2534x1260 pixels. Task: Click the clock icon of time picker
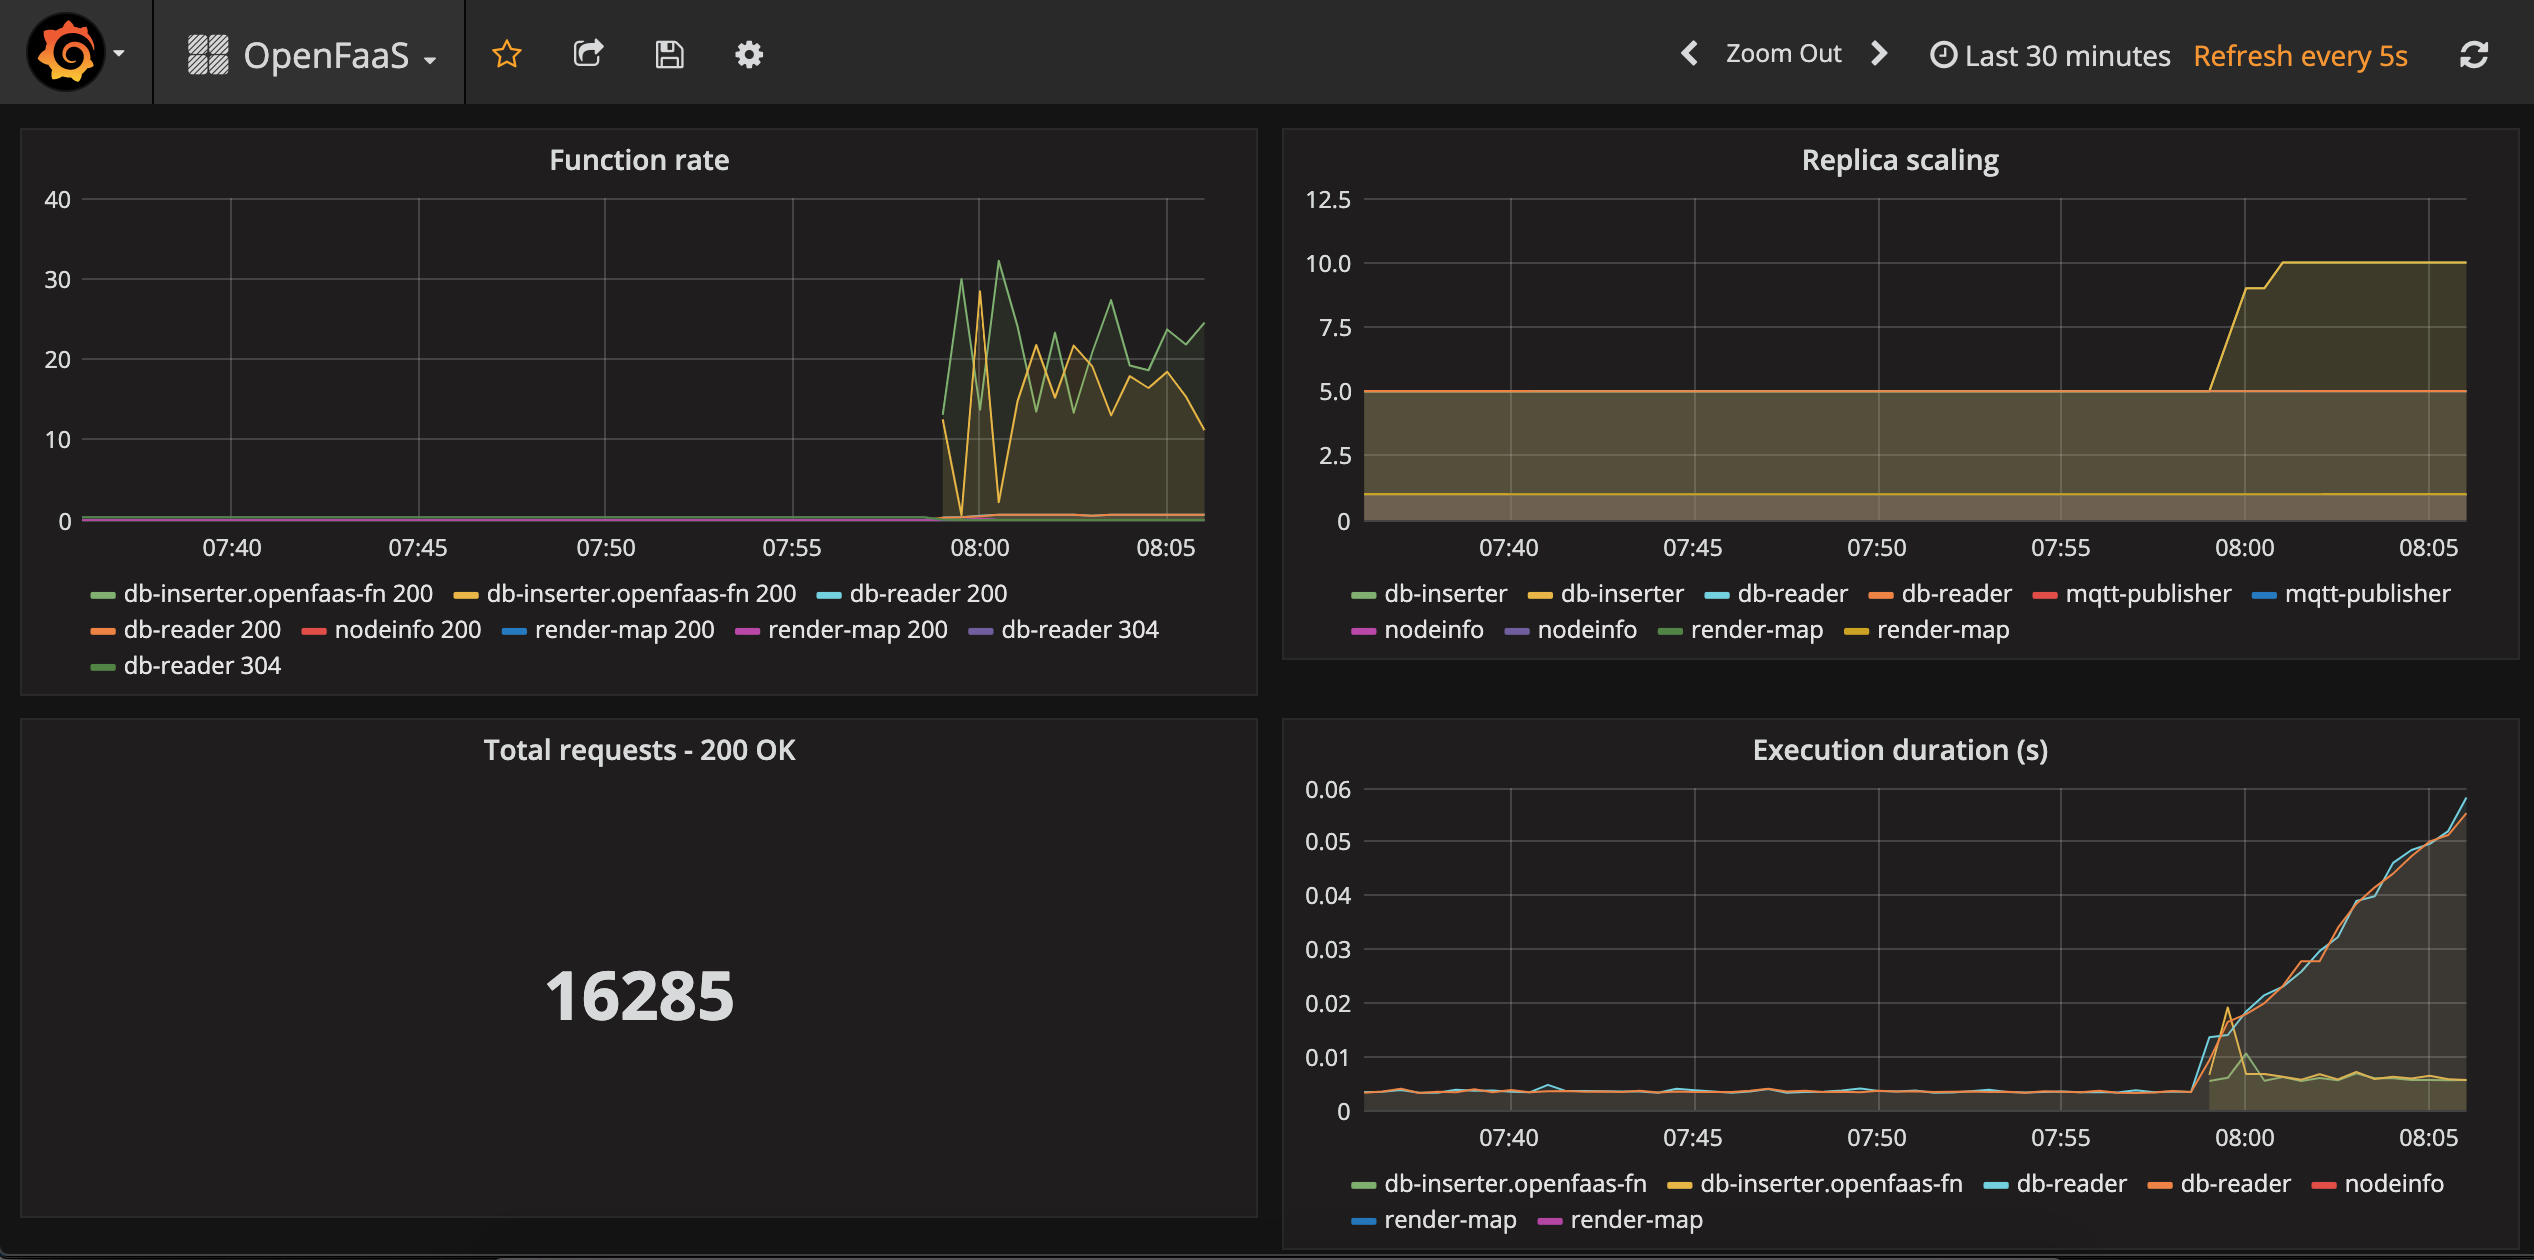[1943, 54]
